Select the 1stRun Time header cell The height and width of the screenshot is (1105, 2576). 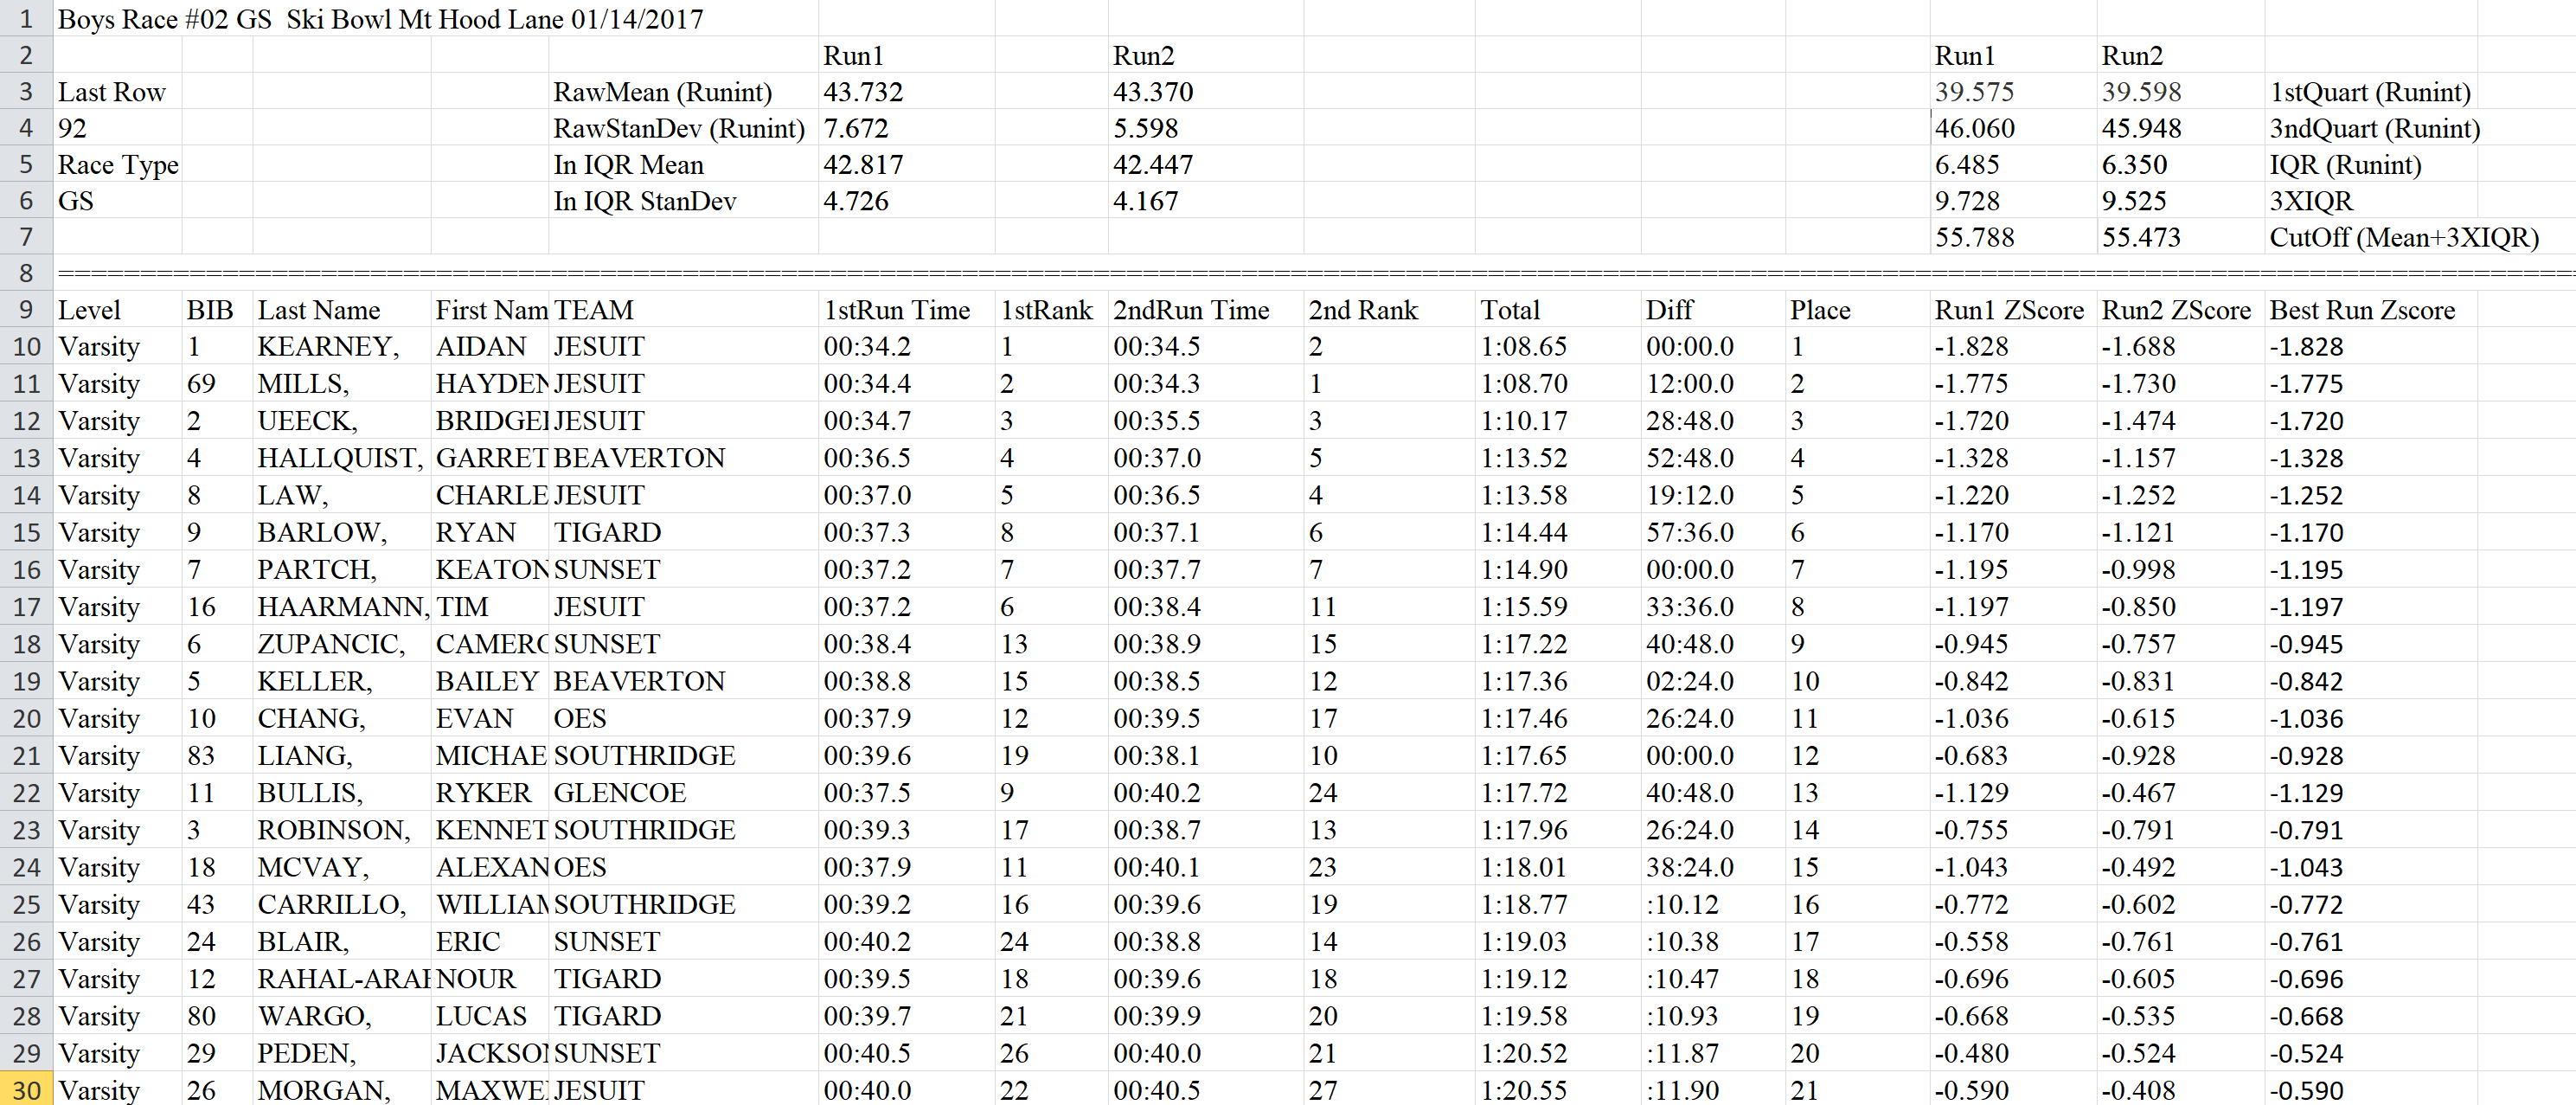coord(897,310)
